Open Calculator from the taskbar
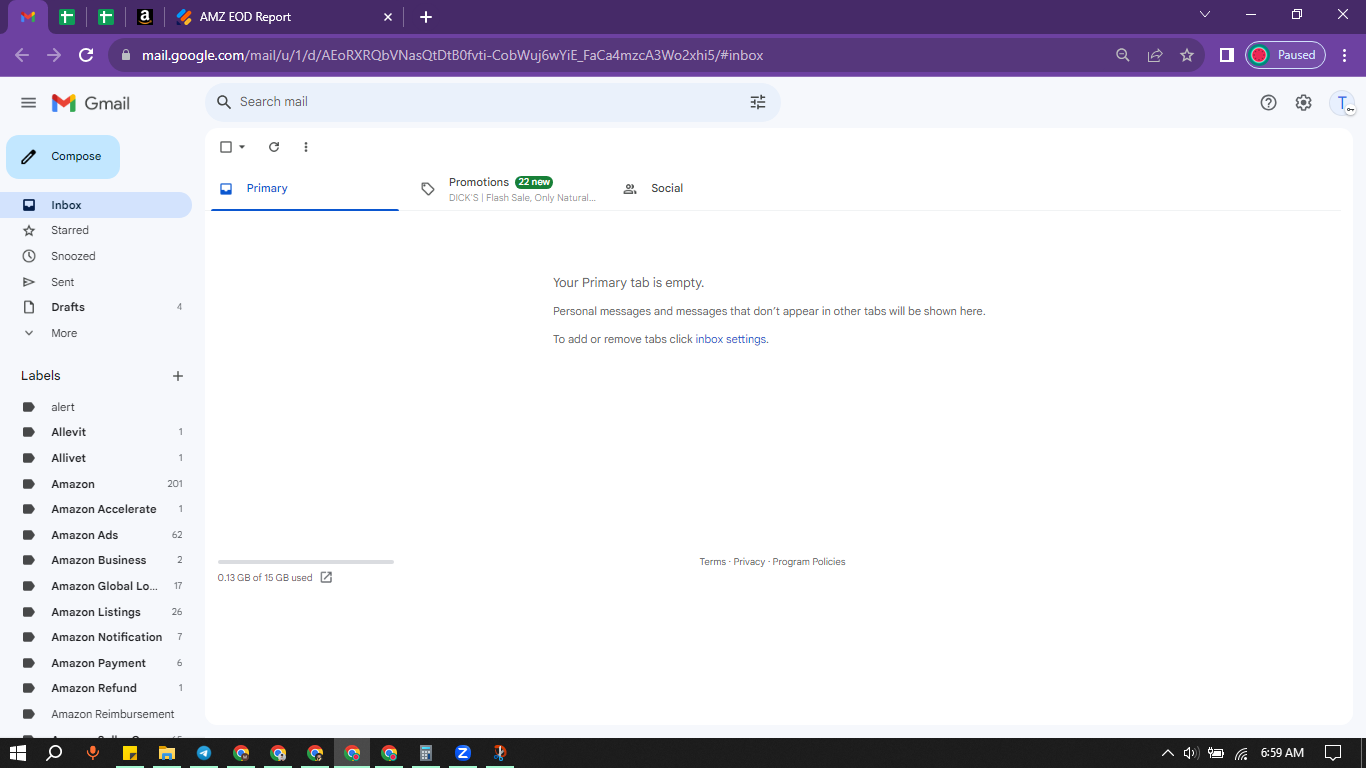Image resolution: width=1366 pixels, height=768 pixels. [426, 753]
